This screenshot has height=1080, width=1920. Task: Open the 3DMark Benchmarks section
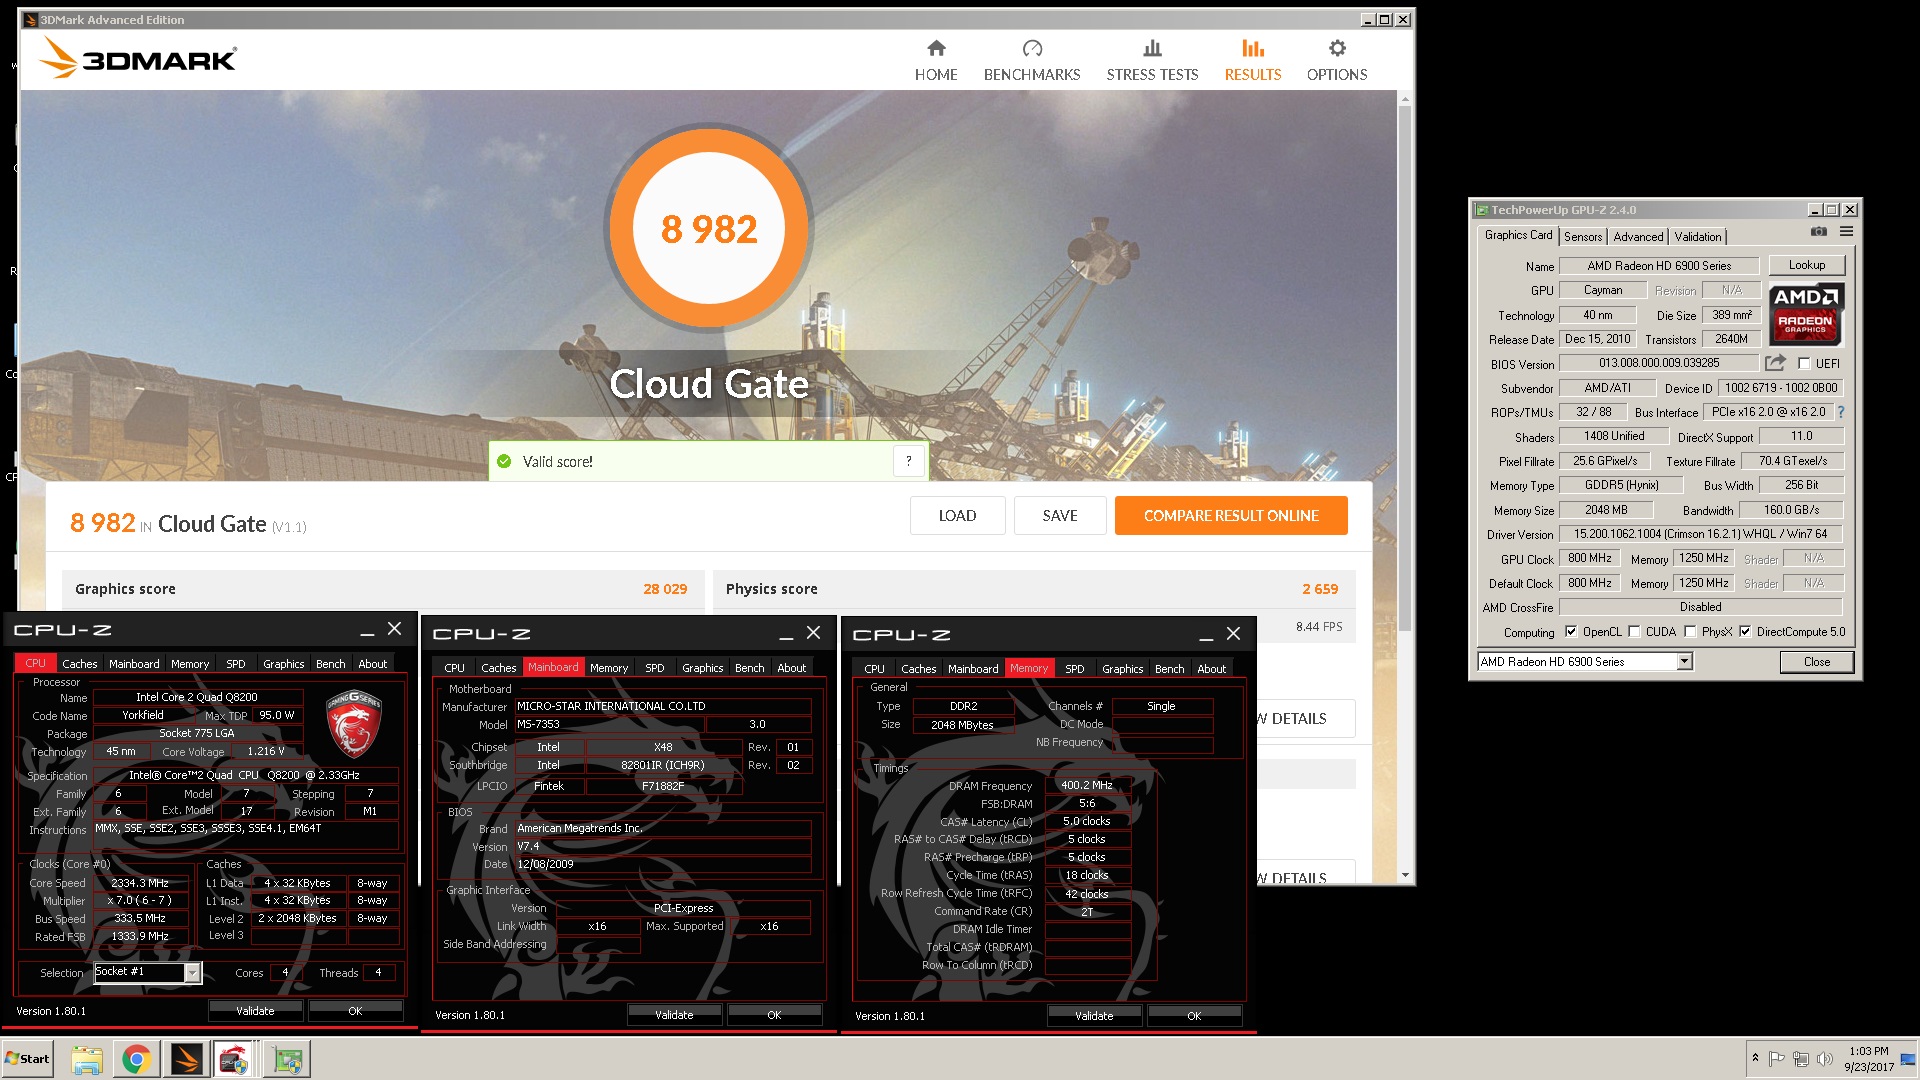(x=1032, y=61)
